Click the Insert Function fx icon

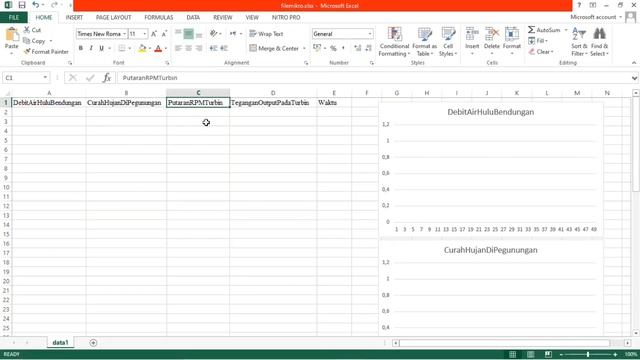[107, 78]
